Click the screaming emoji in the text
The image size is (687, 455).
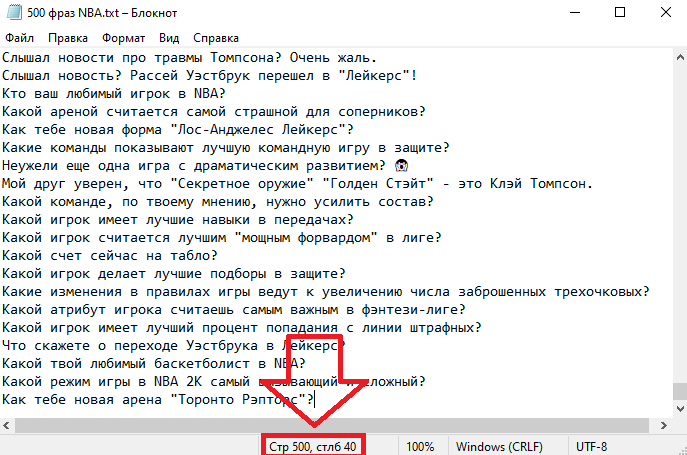[398, 165]
